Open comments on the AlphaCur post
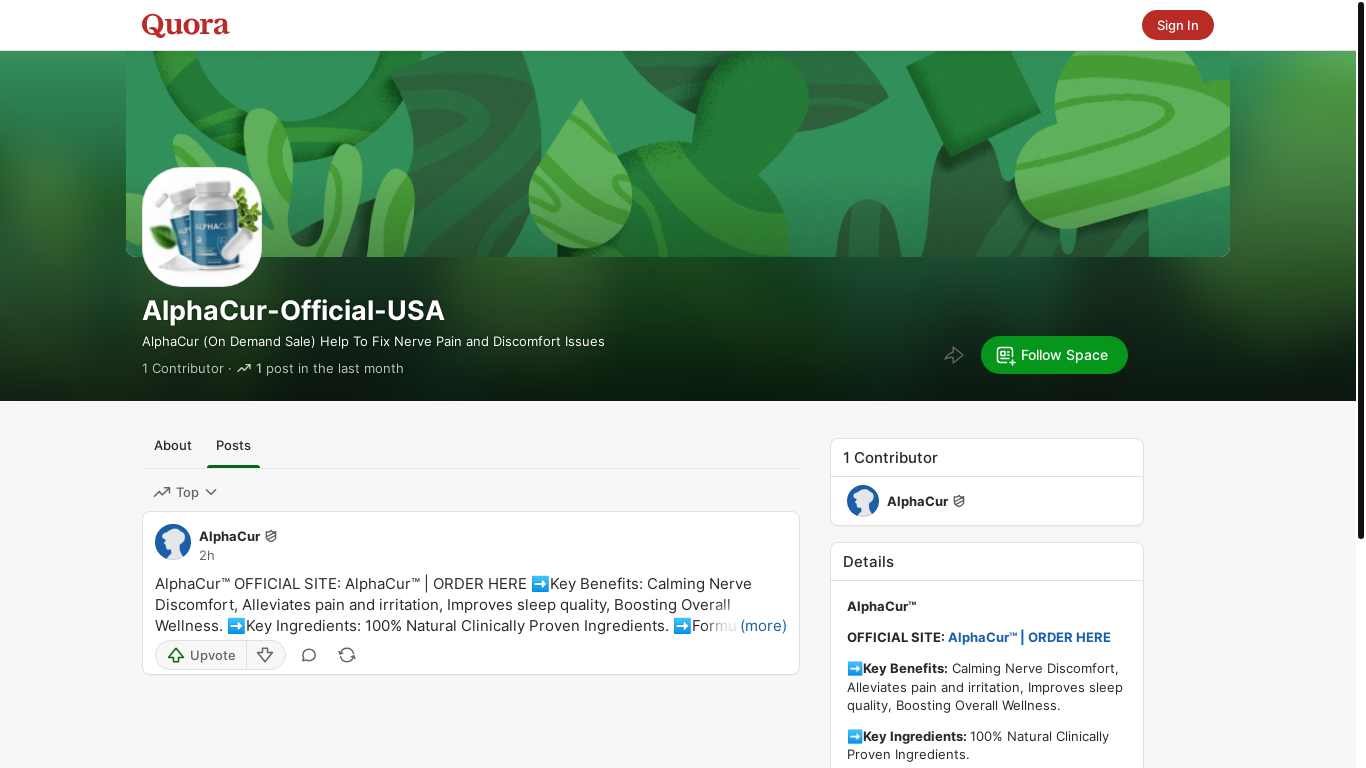The height and width of the screenshot is (768, 1366). pyautogui.click(x=309, y=655)
